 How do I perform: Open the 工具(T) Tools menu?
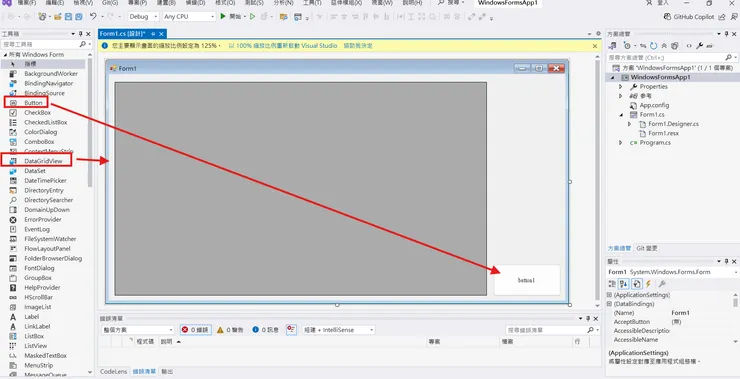point(312,3)
